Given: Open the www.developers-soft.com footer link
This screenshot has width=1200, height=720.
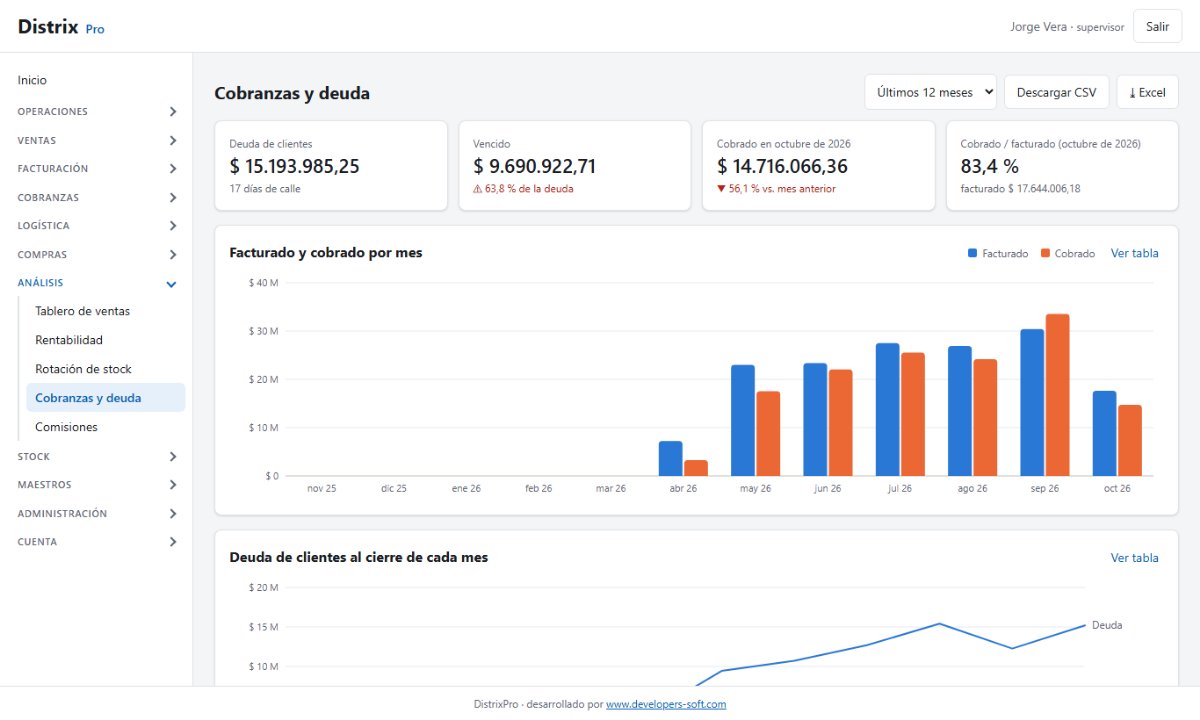Looking at the screenshot, I should coord(666,704).
